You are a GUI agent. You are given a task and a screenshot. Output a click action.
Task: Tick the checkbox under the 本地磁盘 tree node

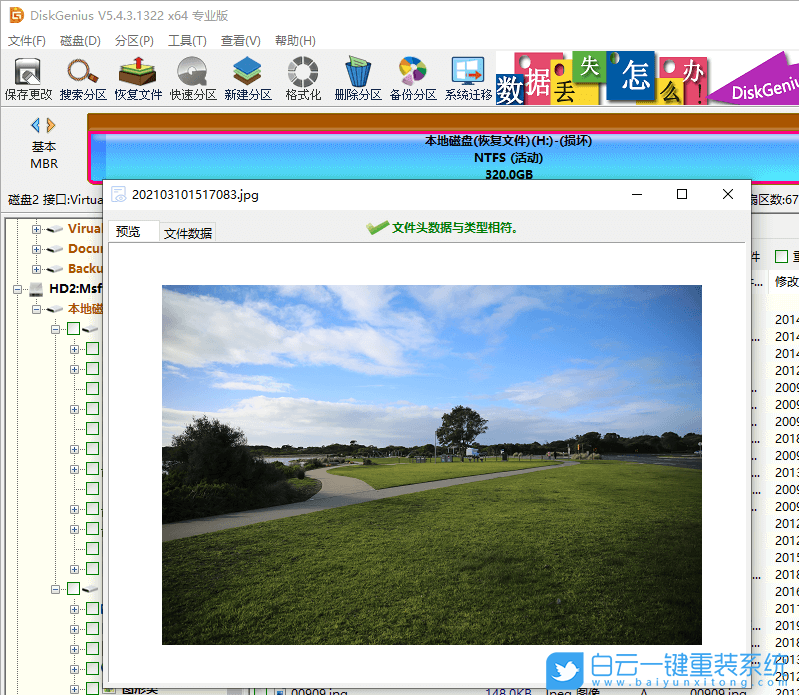73,329
